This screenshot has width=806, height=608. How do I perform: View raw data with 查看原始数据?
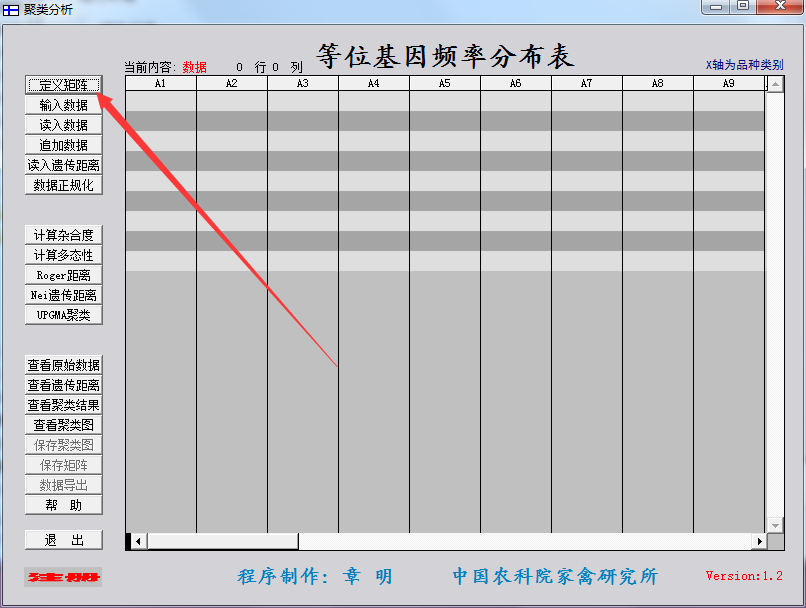tap(64, 365)
